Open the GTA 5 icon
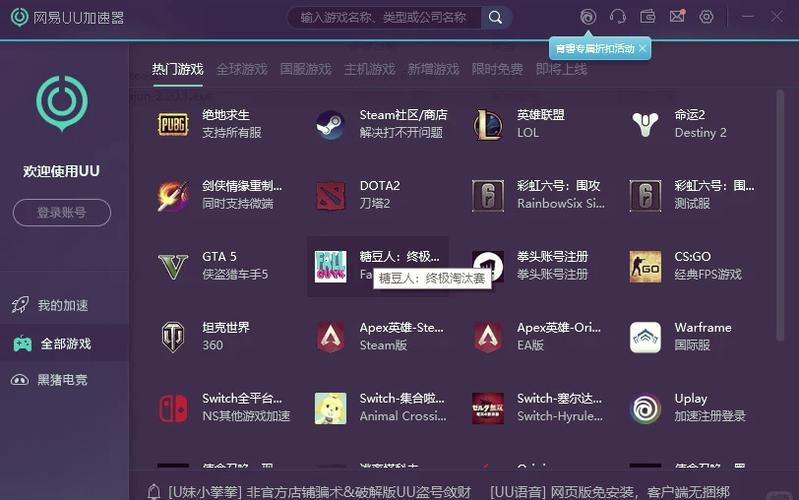Image resolution: width=799 pixels, height=500 pixels. [173, 266]
